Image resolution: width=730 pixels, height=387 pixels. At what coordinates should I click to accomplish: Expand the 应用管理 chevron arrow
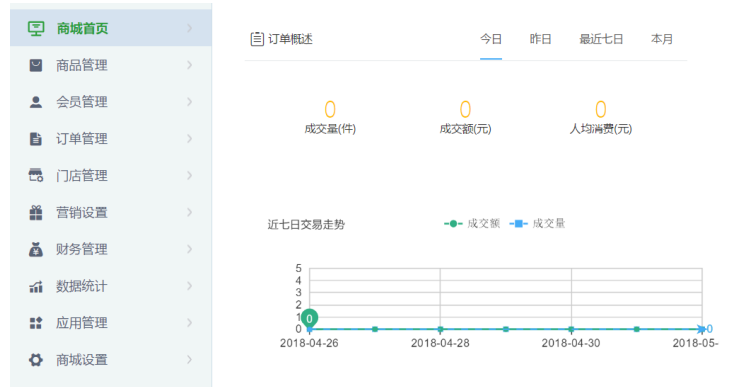189,323
